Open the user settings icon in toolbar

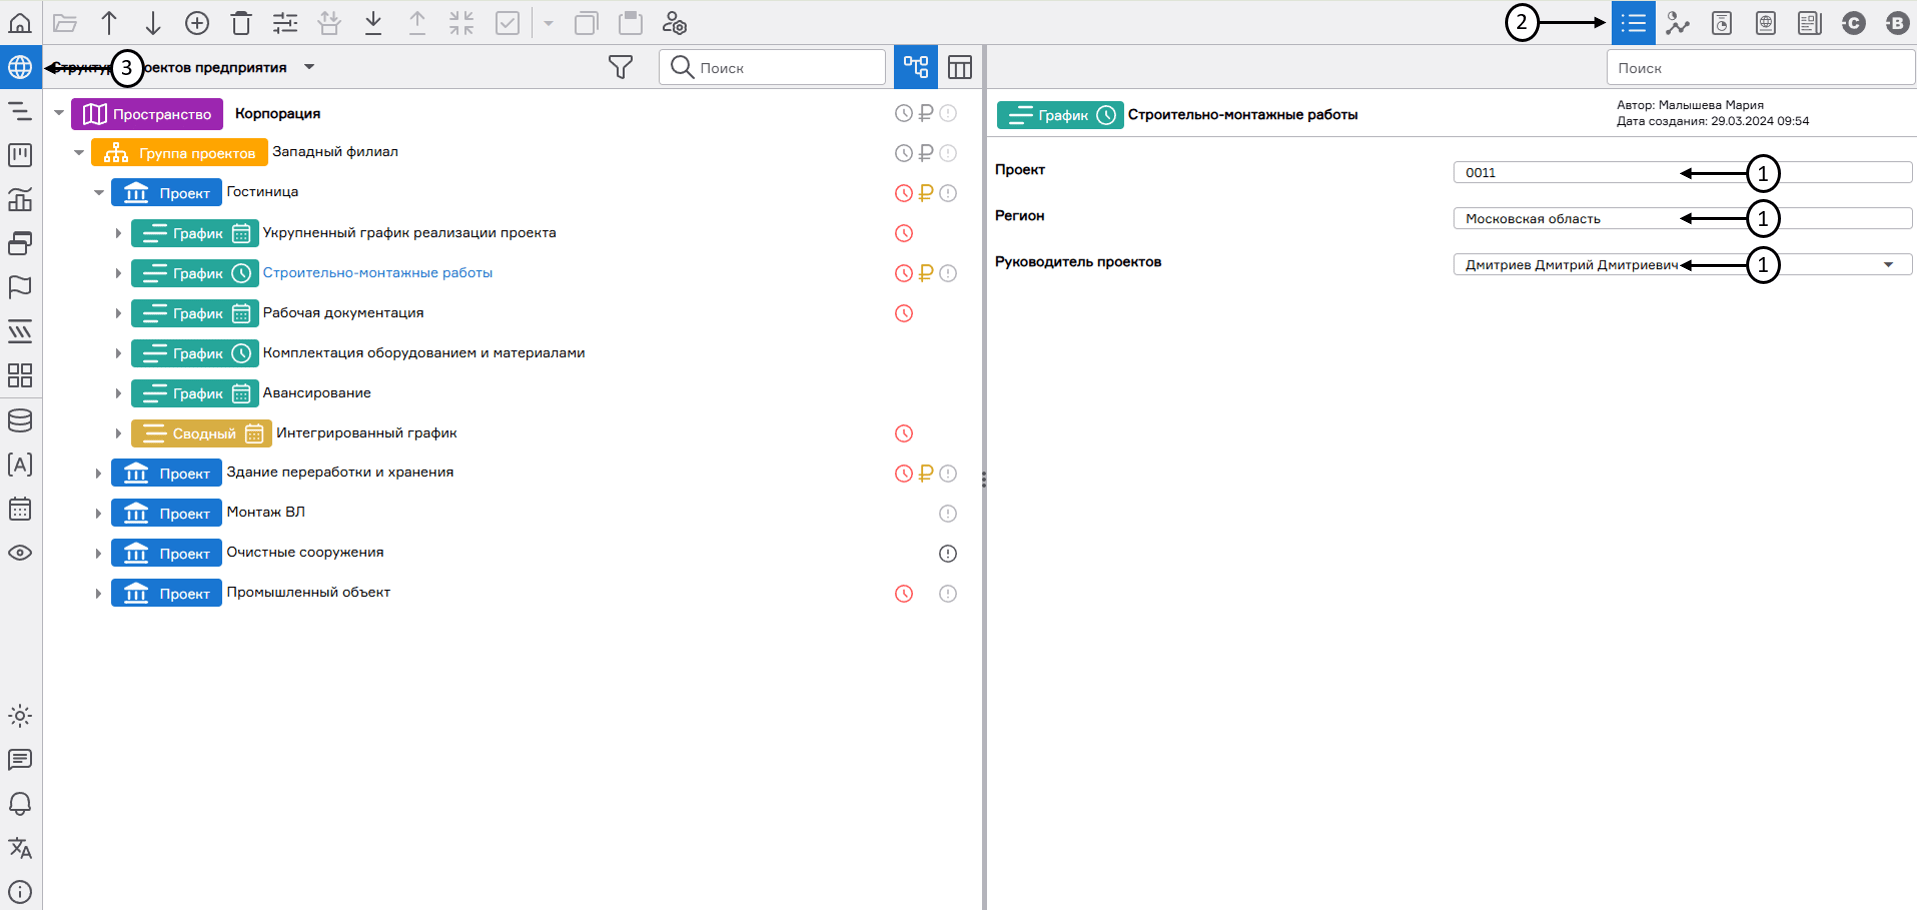[675, 23]
